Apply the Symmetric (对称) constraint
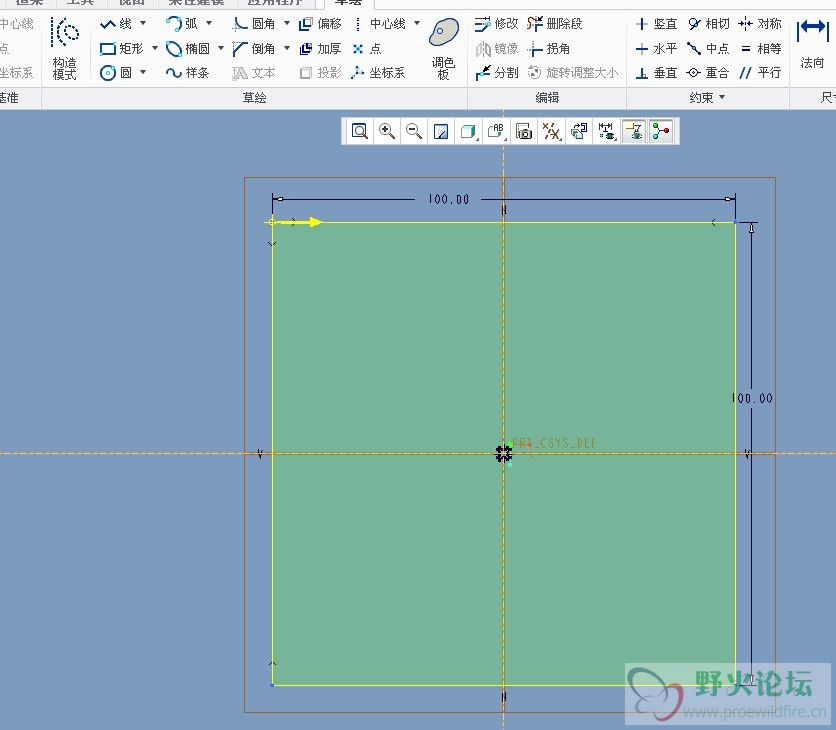Image resolution: width=836 pixels, height=730 pixels. click(x=760, y=24)
